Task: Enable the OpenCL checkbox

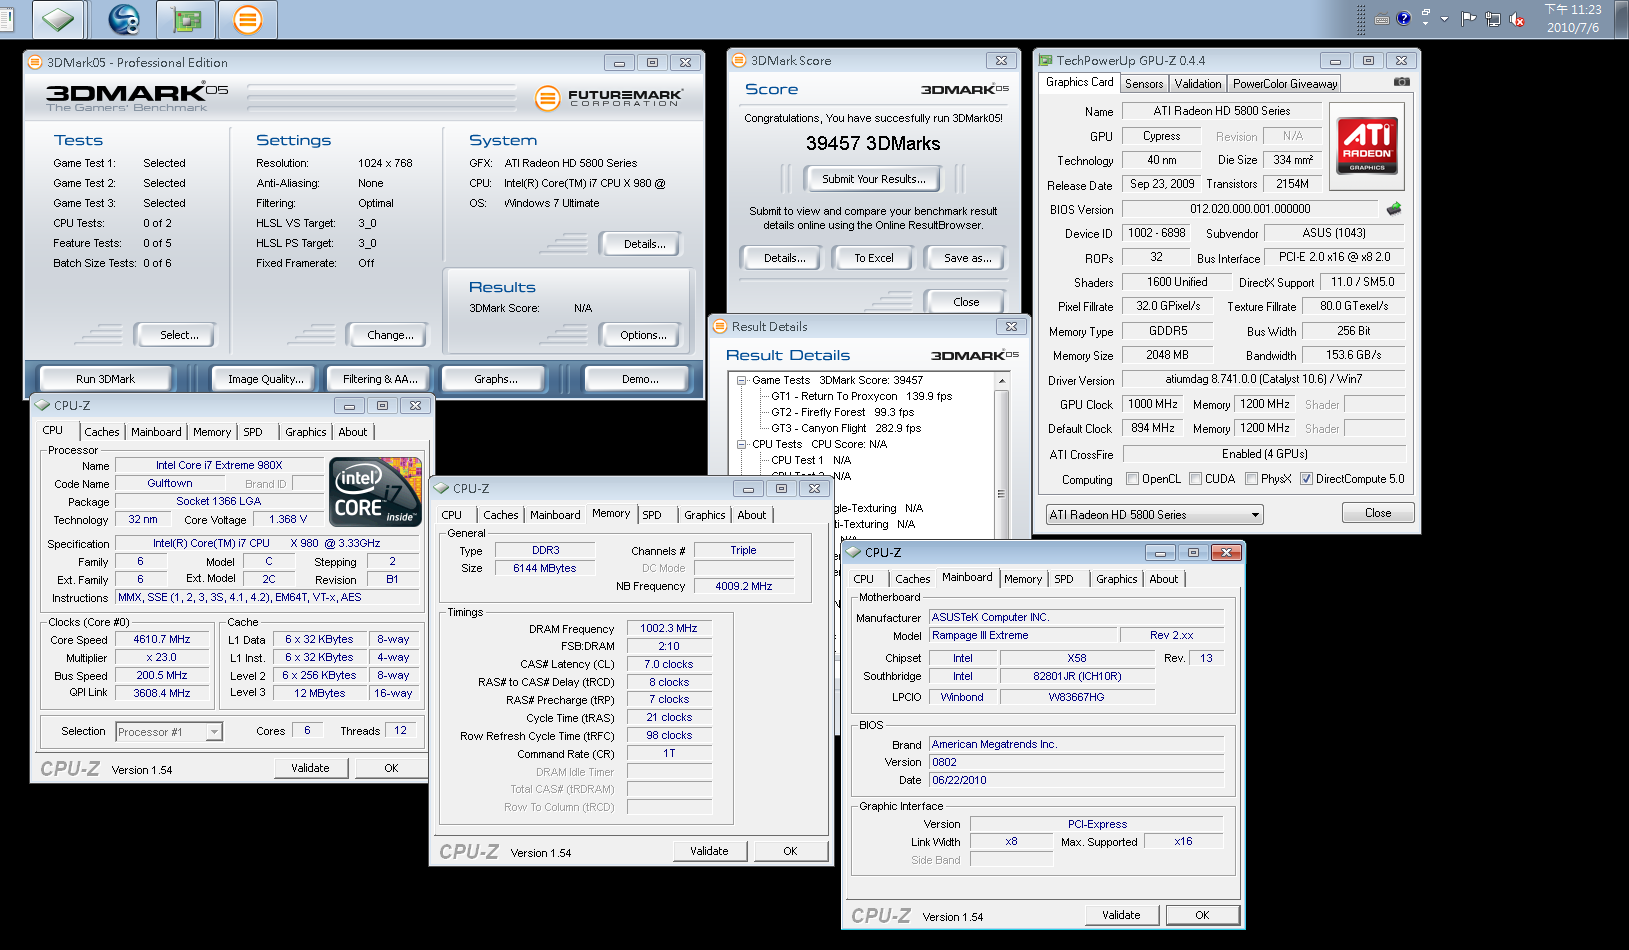Action: click(1132, 479)
